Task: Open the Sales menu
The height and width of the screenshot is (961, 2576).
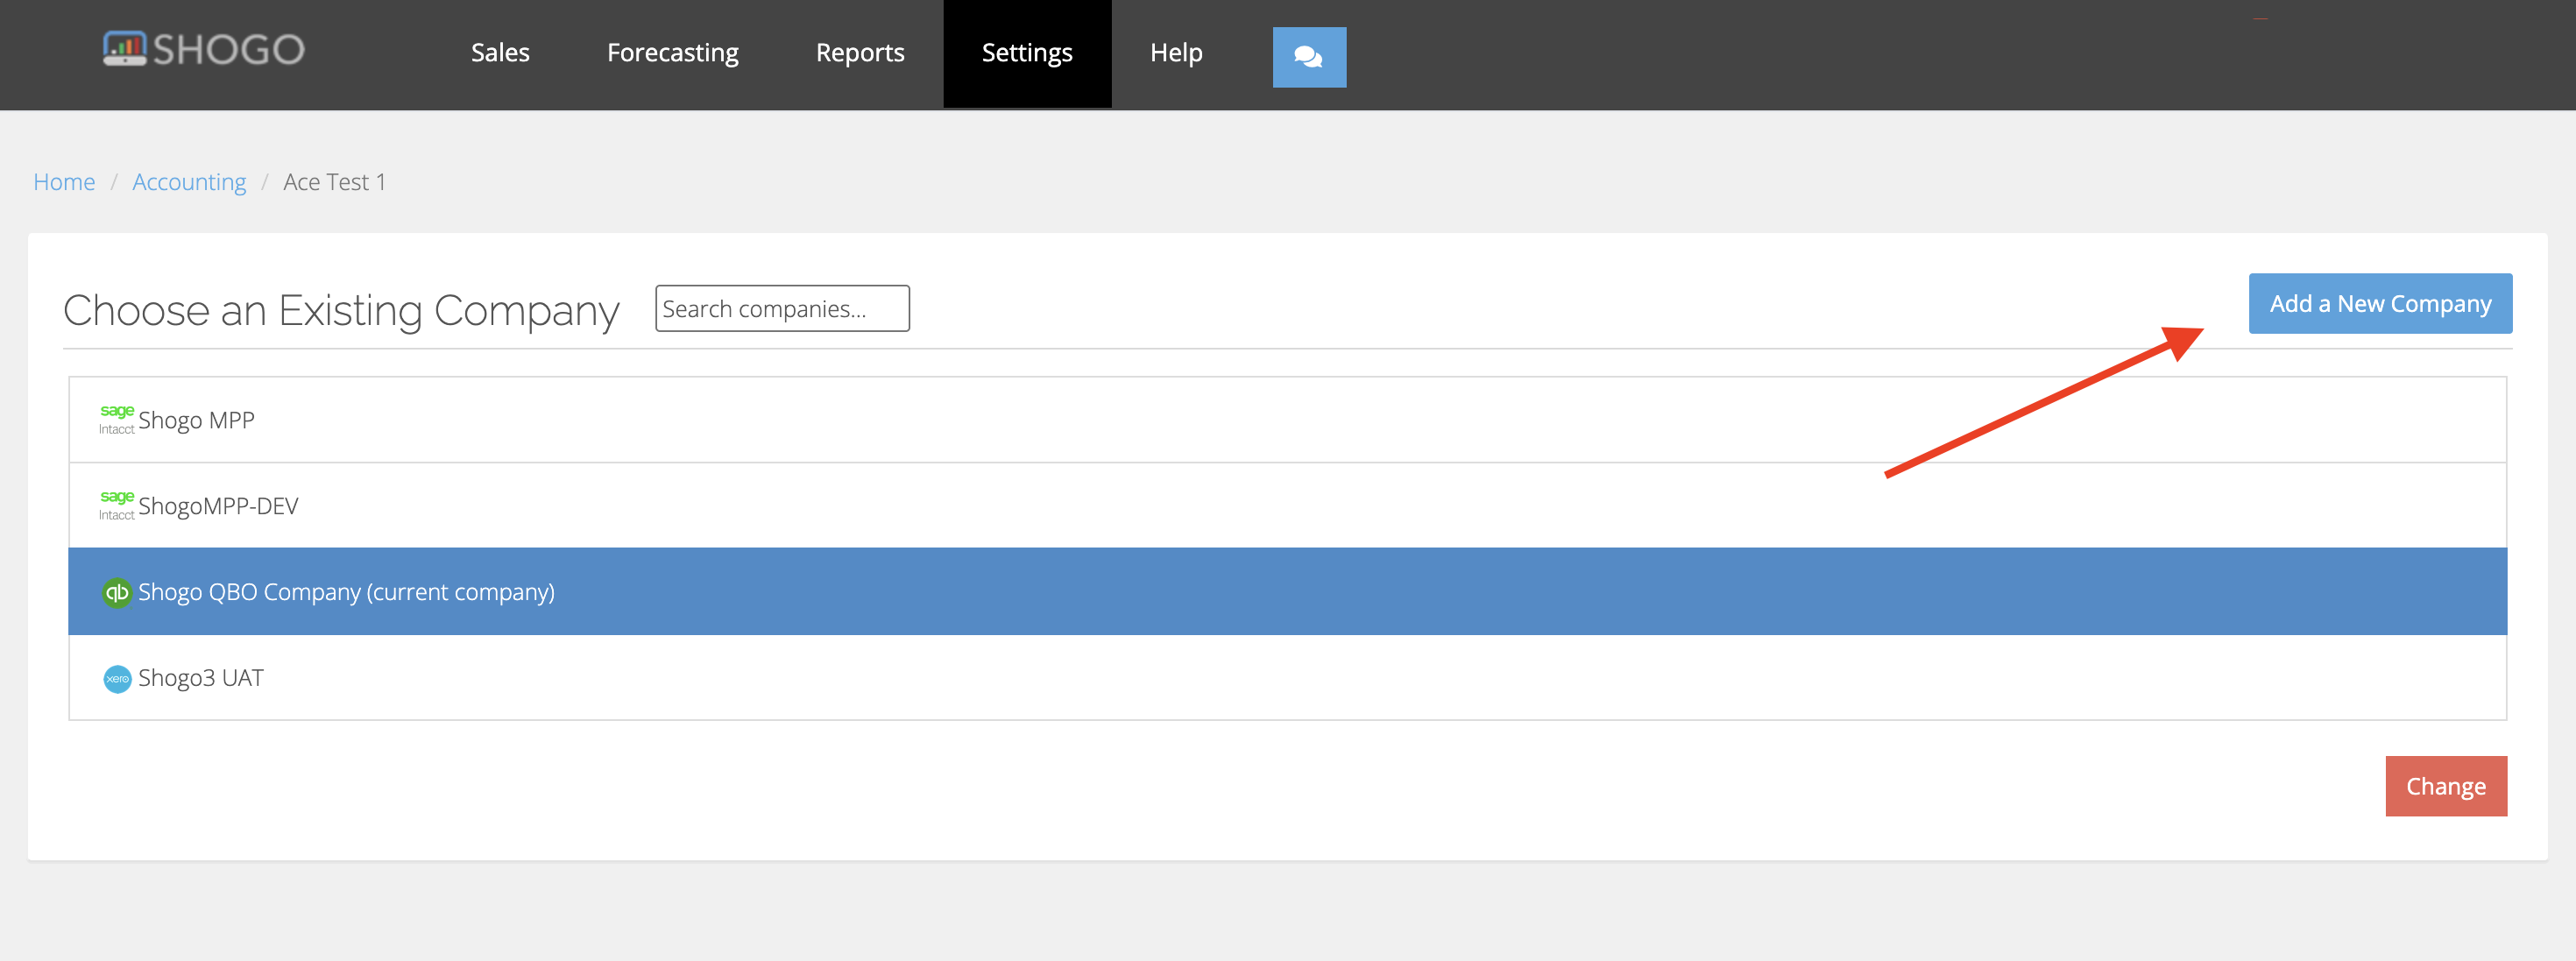Action: tap(500, 52)
